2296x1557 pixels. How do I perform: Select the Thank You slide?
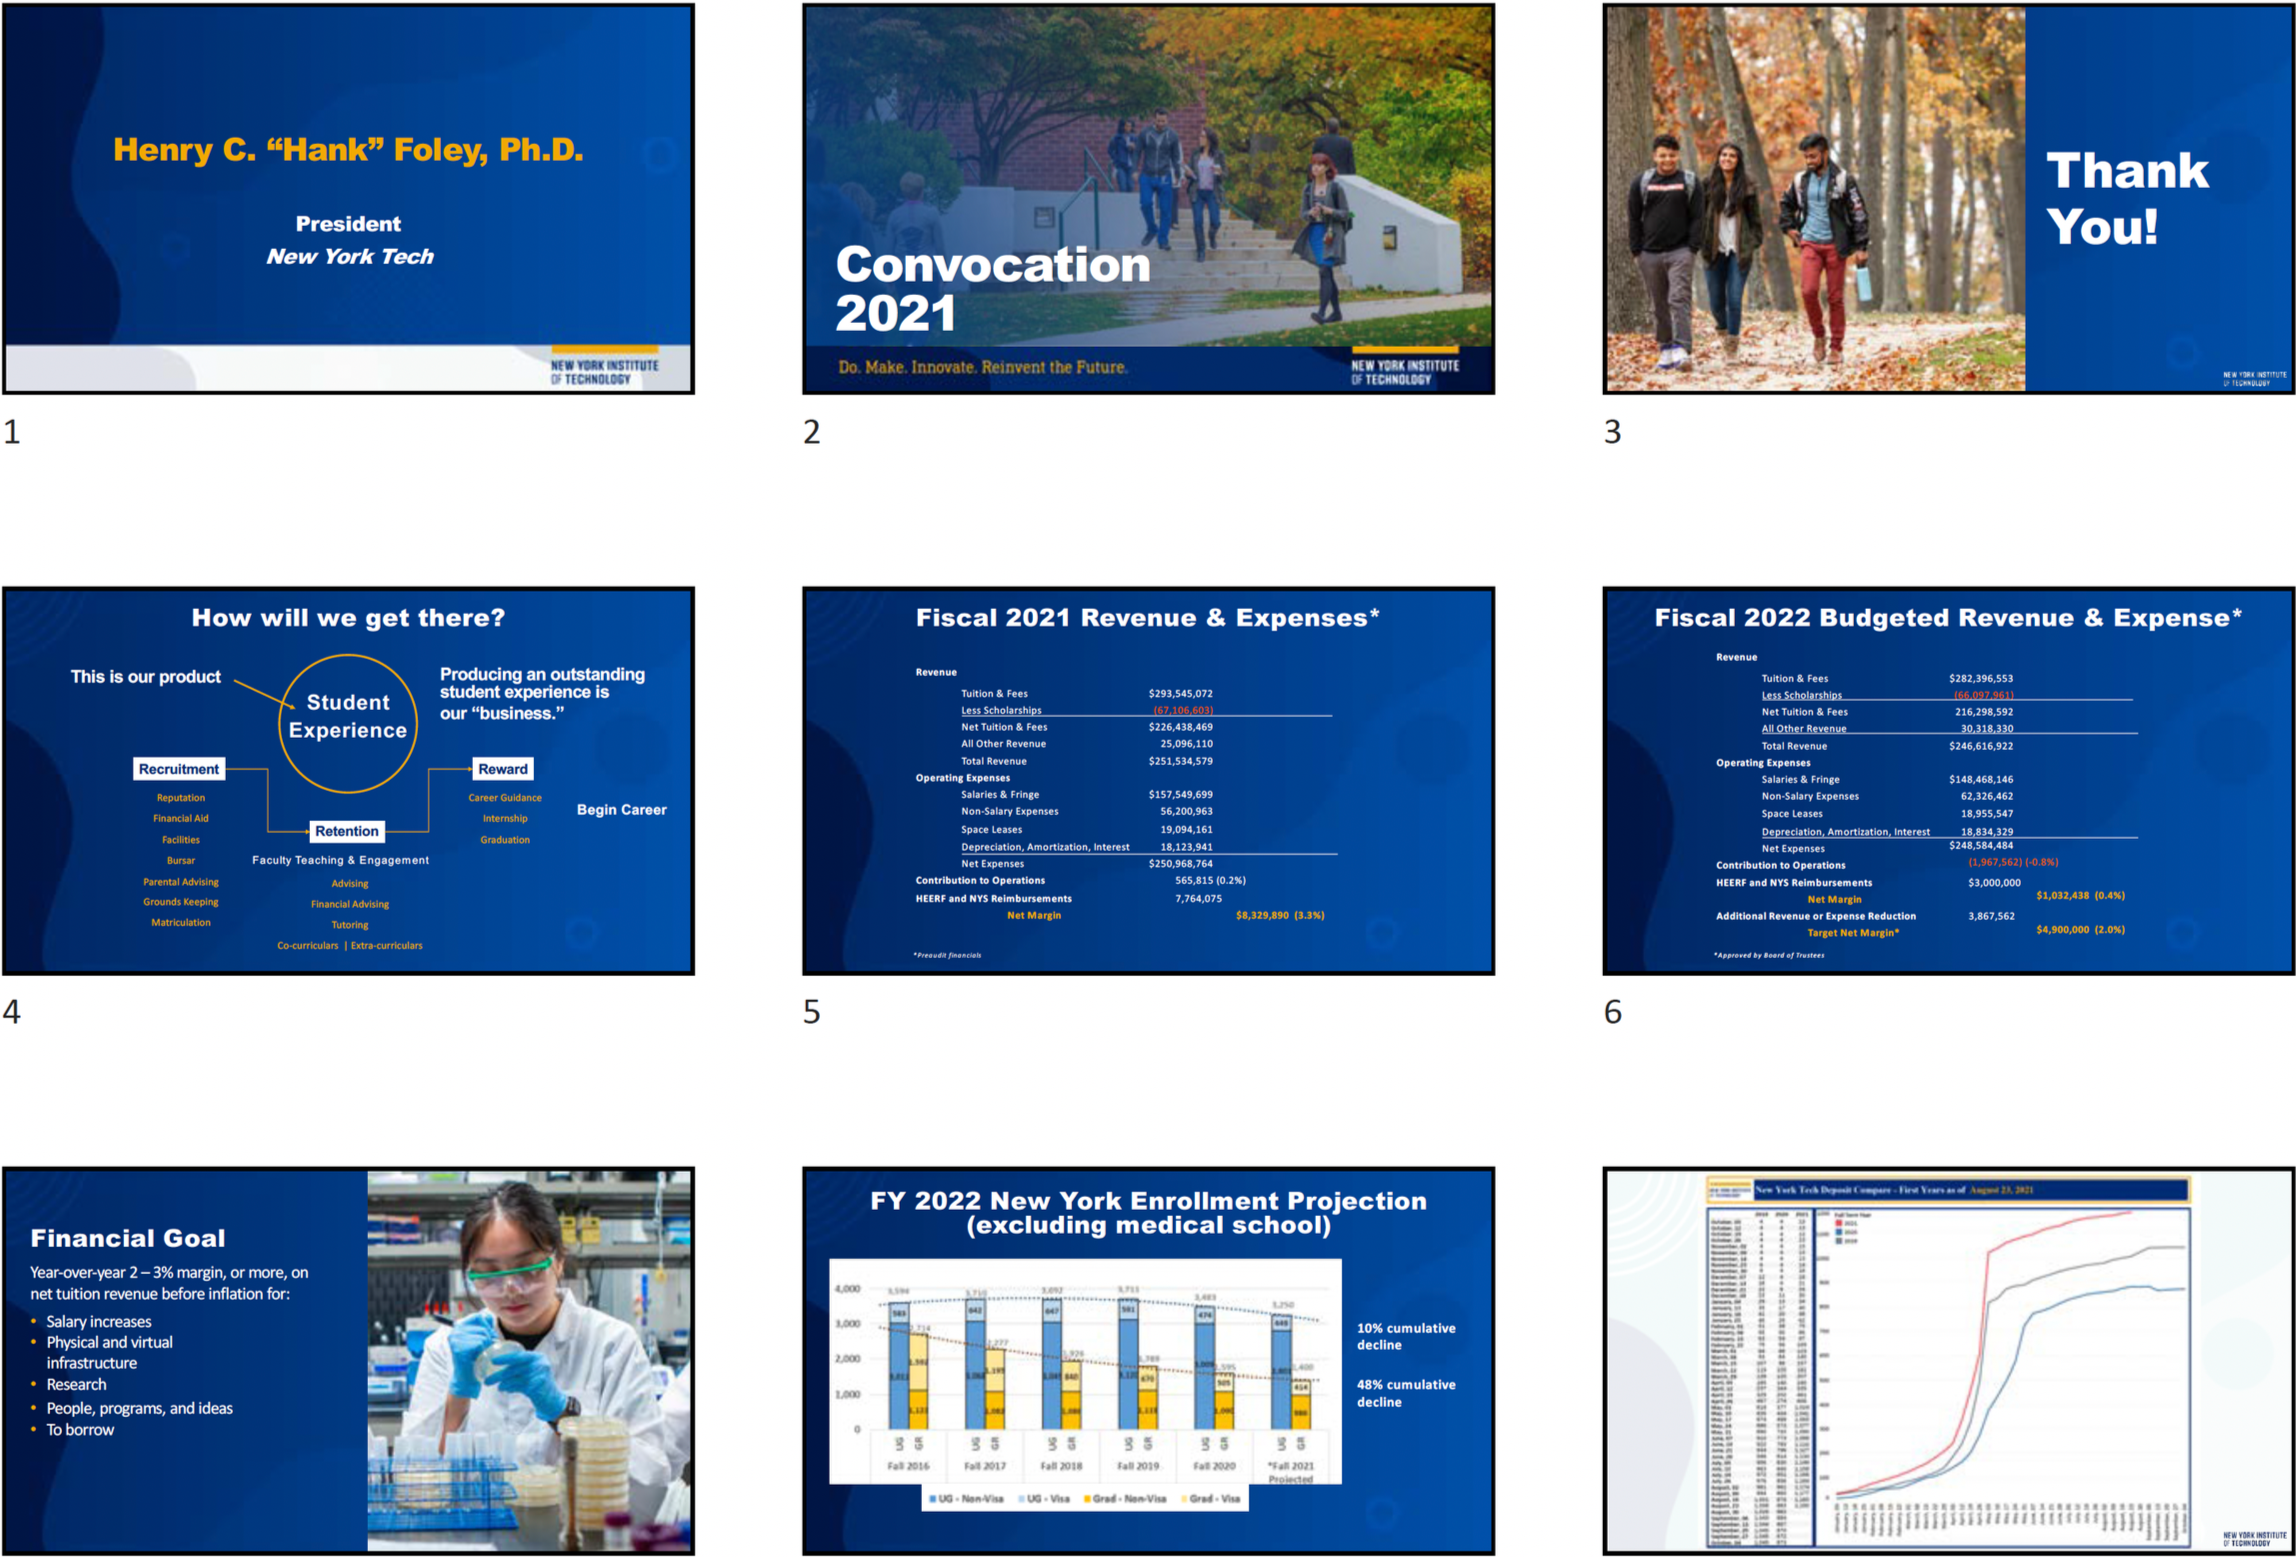click(x=1948, y=199)
